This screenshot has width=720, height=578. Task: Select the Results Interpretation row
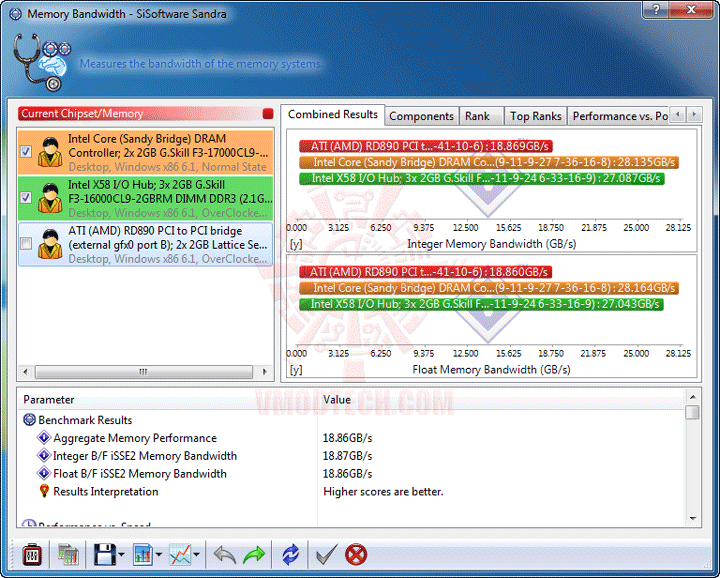tap(351, 491)
